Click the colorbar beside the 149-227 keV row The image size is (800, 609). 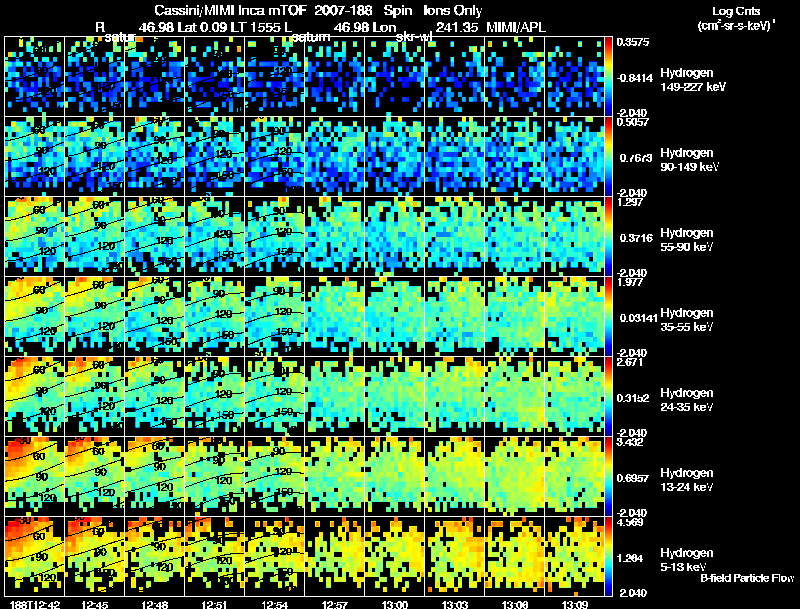(608, 76)
